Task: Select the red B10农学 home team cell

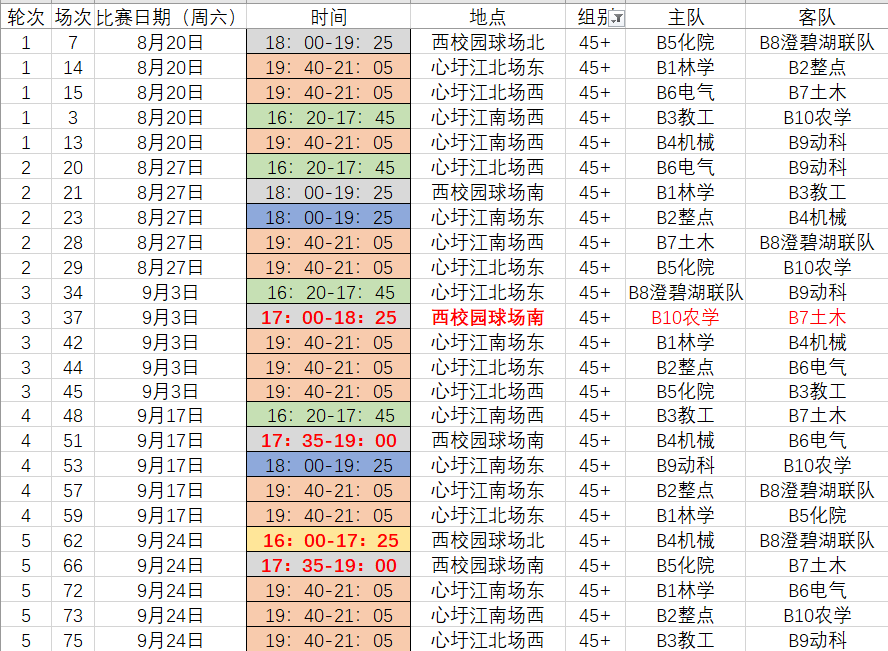Action: (x=685, y=317)
